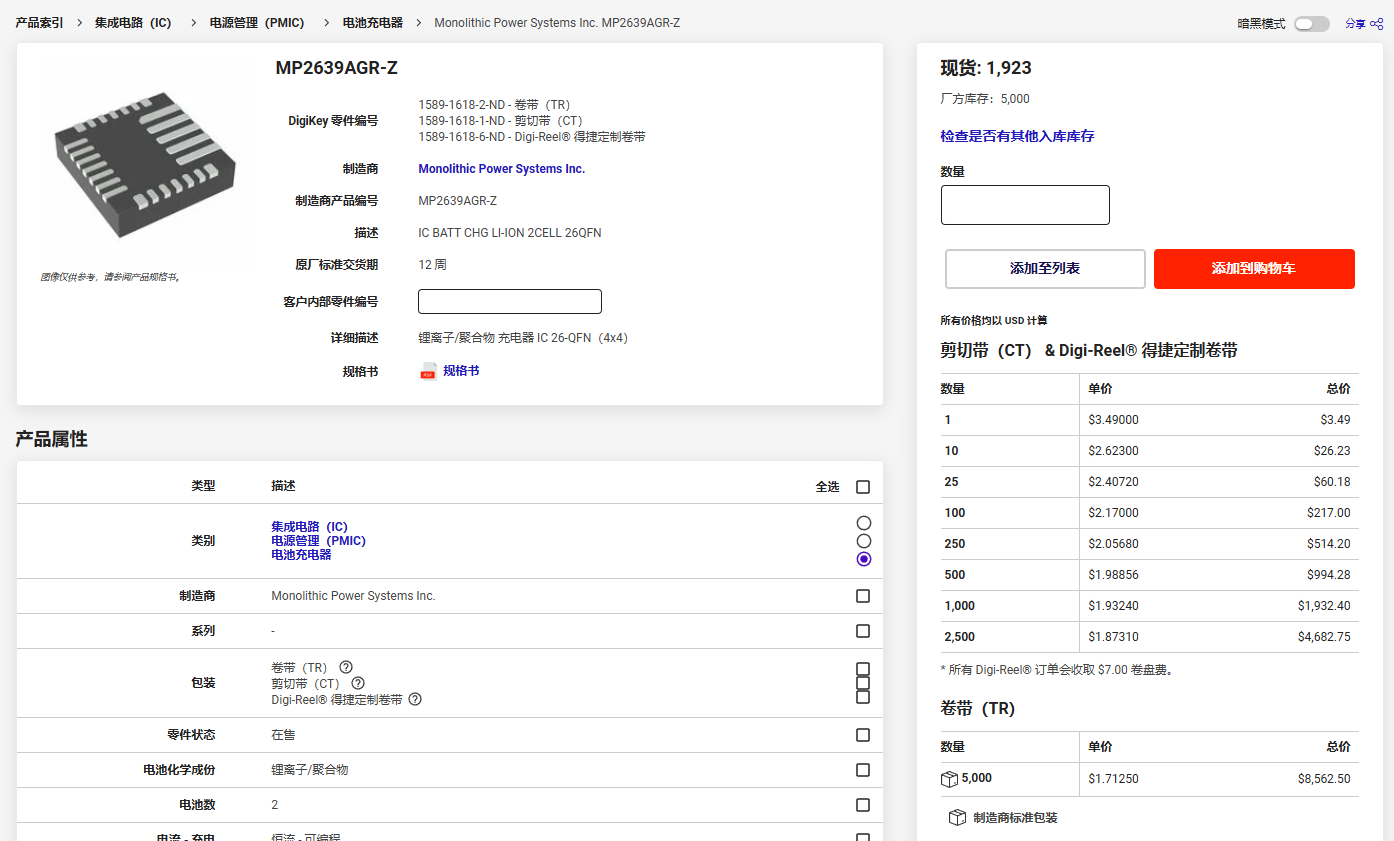This screenshot has height=841, width=1394.
Task: Click box icon next to 制造商标准包装
Action: click(957, 818)
